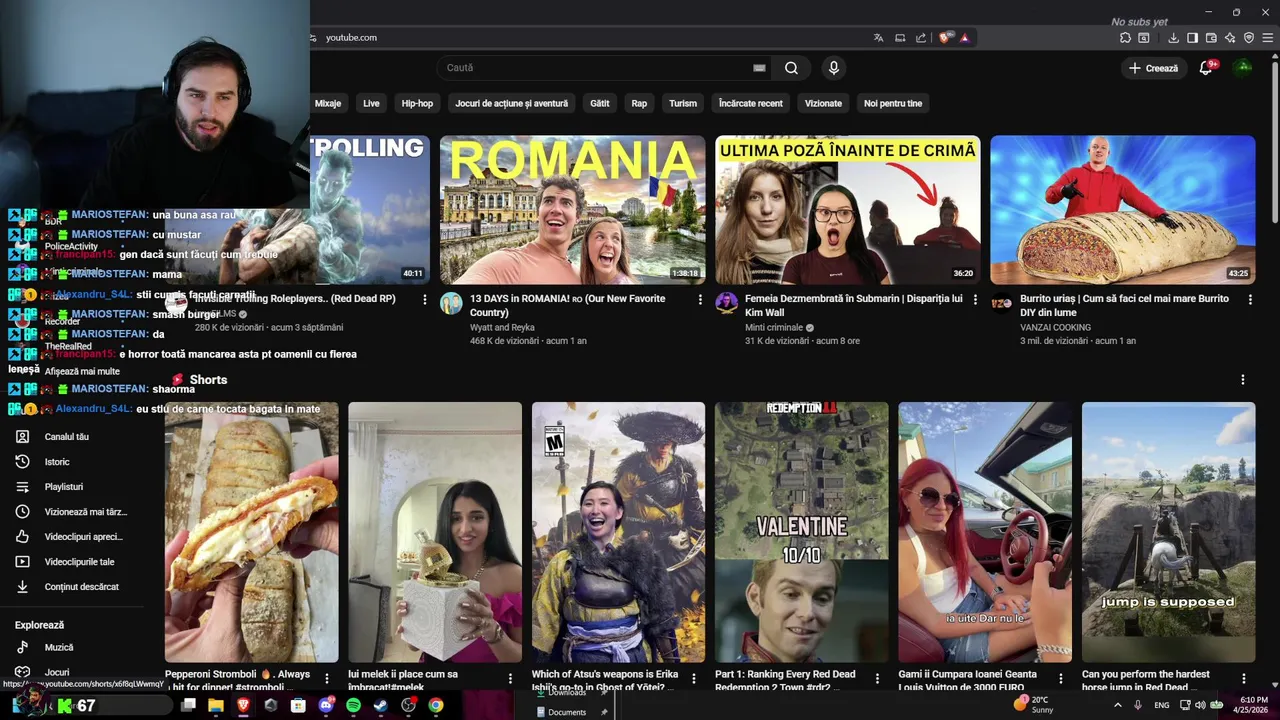Open the VALENTINE 10/10 short thumbnail

pyautogui.click(x=802, y=532)
